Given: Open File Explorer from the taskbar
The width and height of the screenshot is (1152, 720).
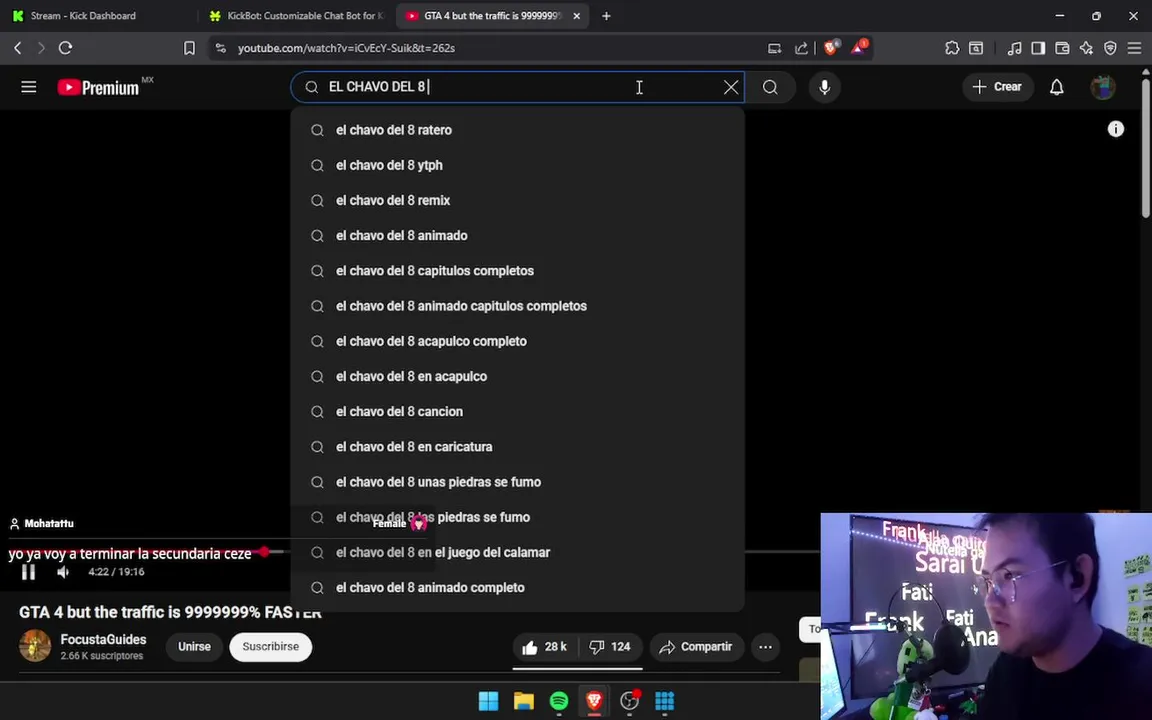Looking at the screenshot, I should tap(523, 701).
